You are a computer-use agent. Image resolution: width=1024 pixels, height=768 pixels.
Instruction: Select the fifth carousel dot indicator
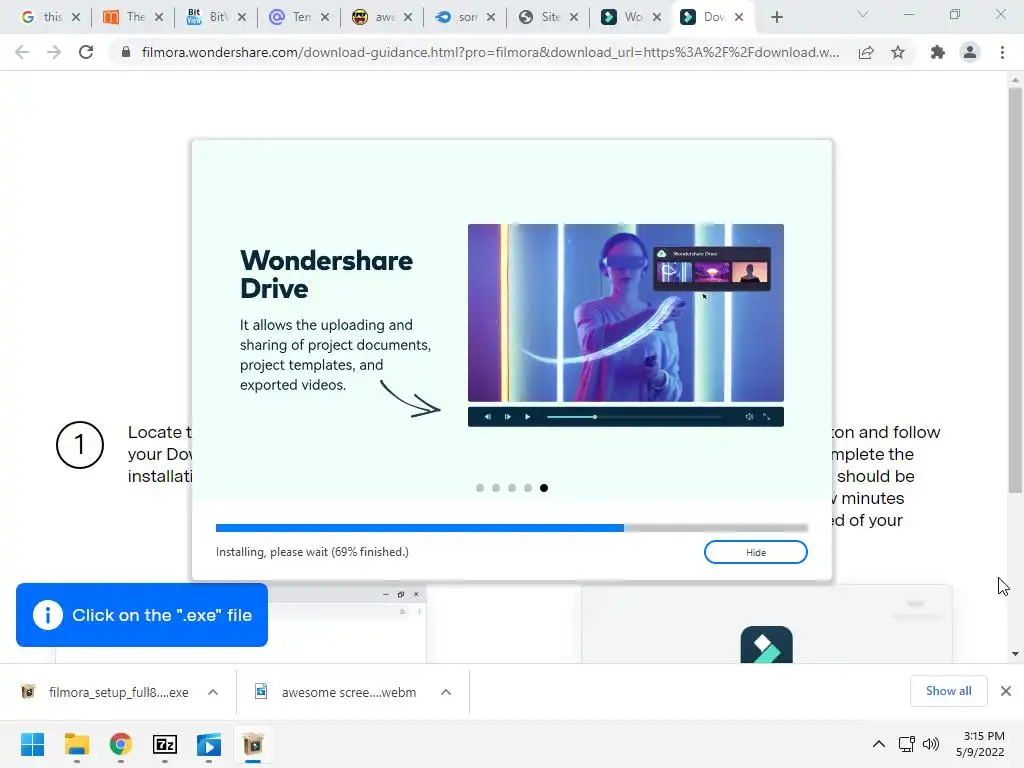(x=544, y=488)
